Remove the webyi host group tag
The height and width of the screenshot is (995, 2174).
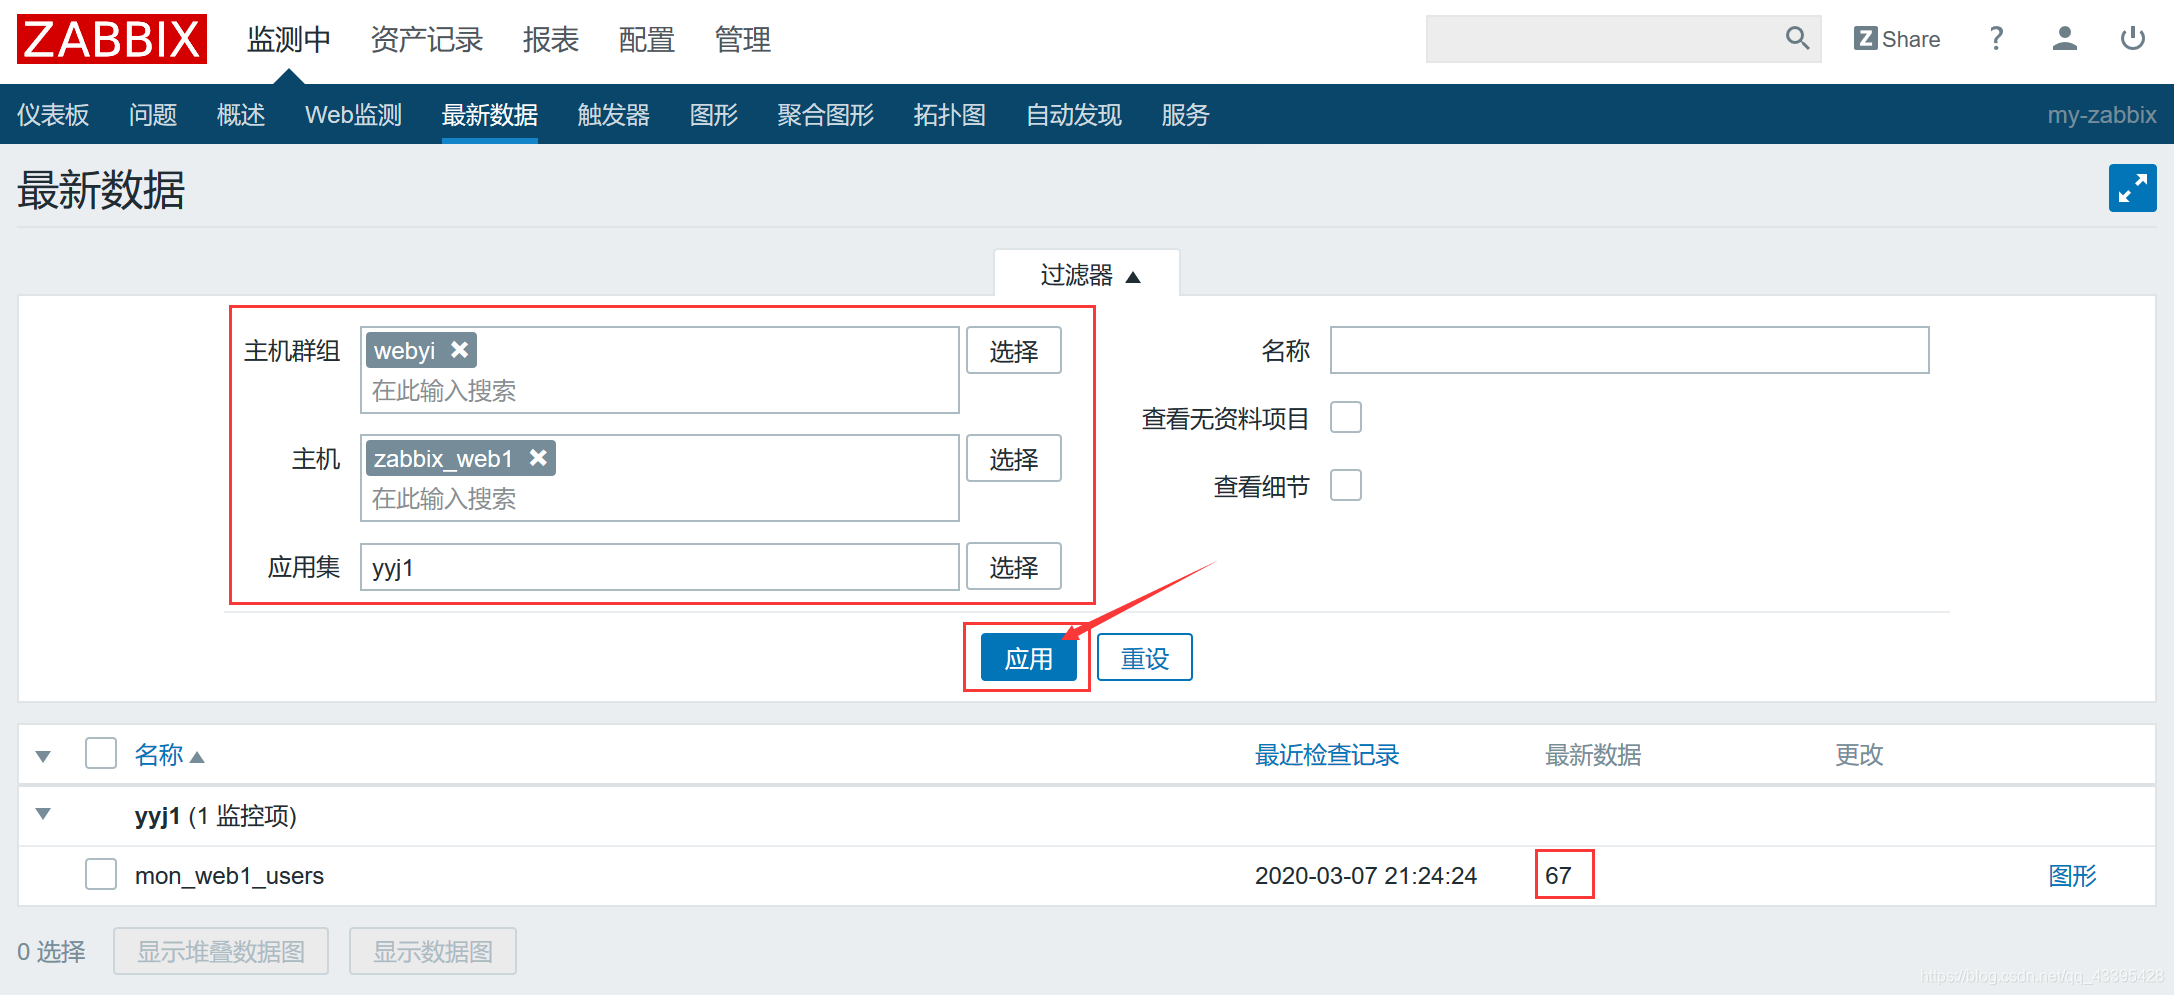coord(459,350)
